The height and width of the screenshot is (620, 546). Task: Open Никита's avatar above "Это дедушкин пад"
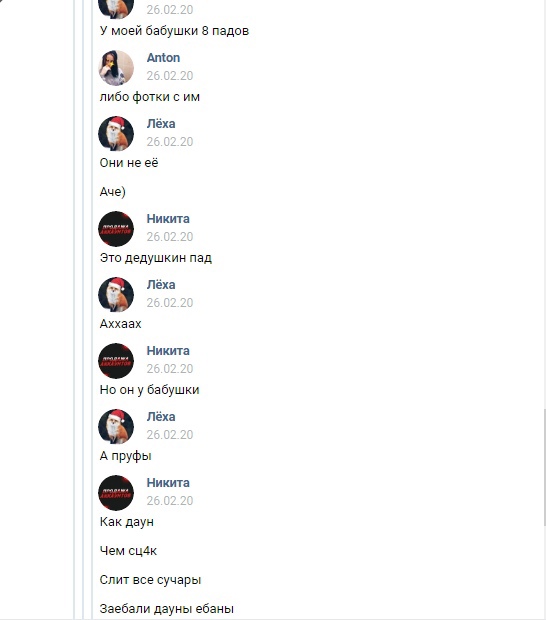pos(116,229)
